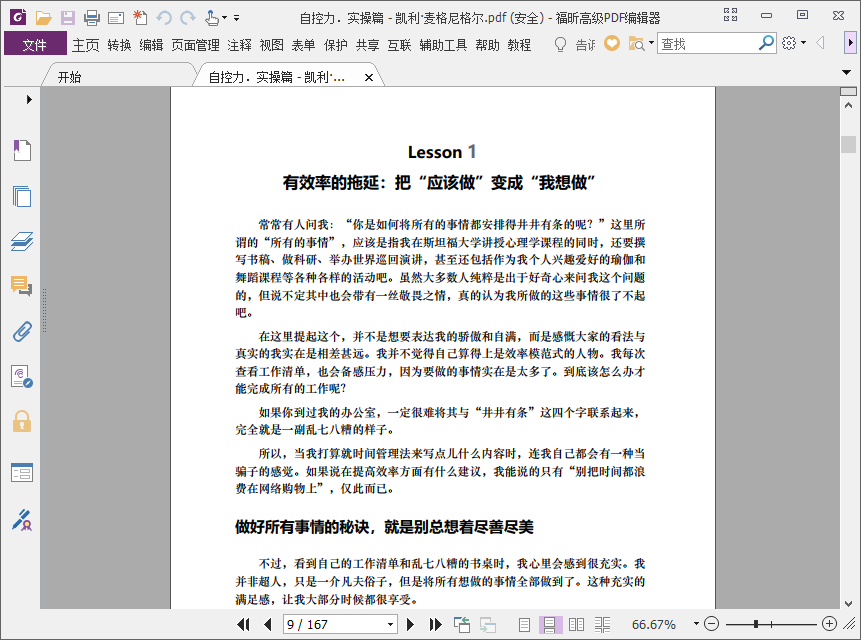Open the 主页 ribbon tab
Viewport: 861px width, 640px height.
pos(86,45)
